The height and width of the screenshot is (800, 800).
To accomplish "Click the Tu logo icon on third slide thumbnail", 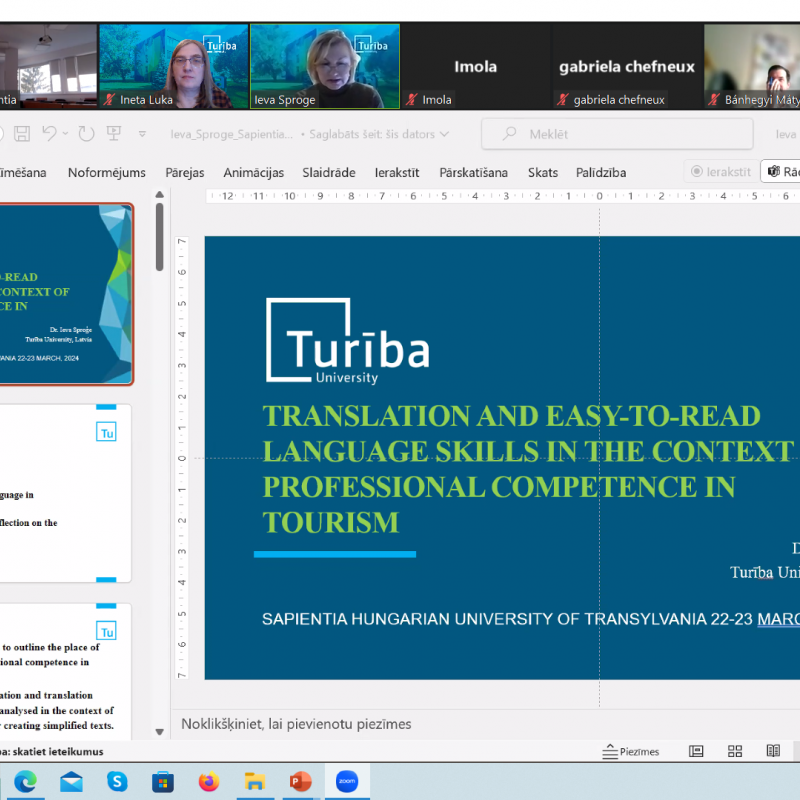I will pos(106,631).
